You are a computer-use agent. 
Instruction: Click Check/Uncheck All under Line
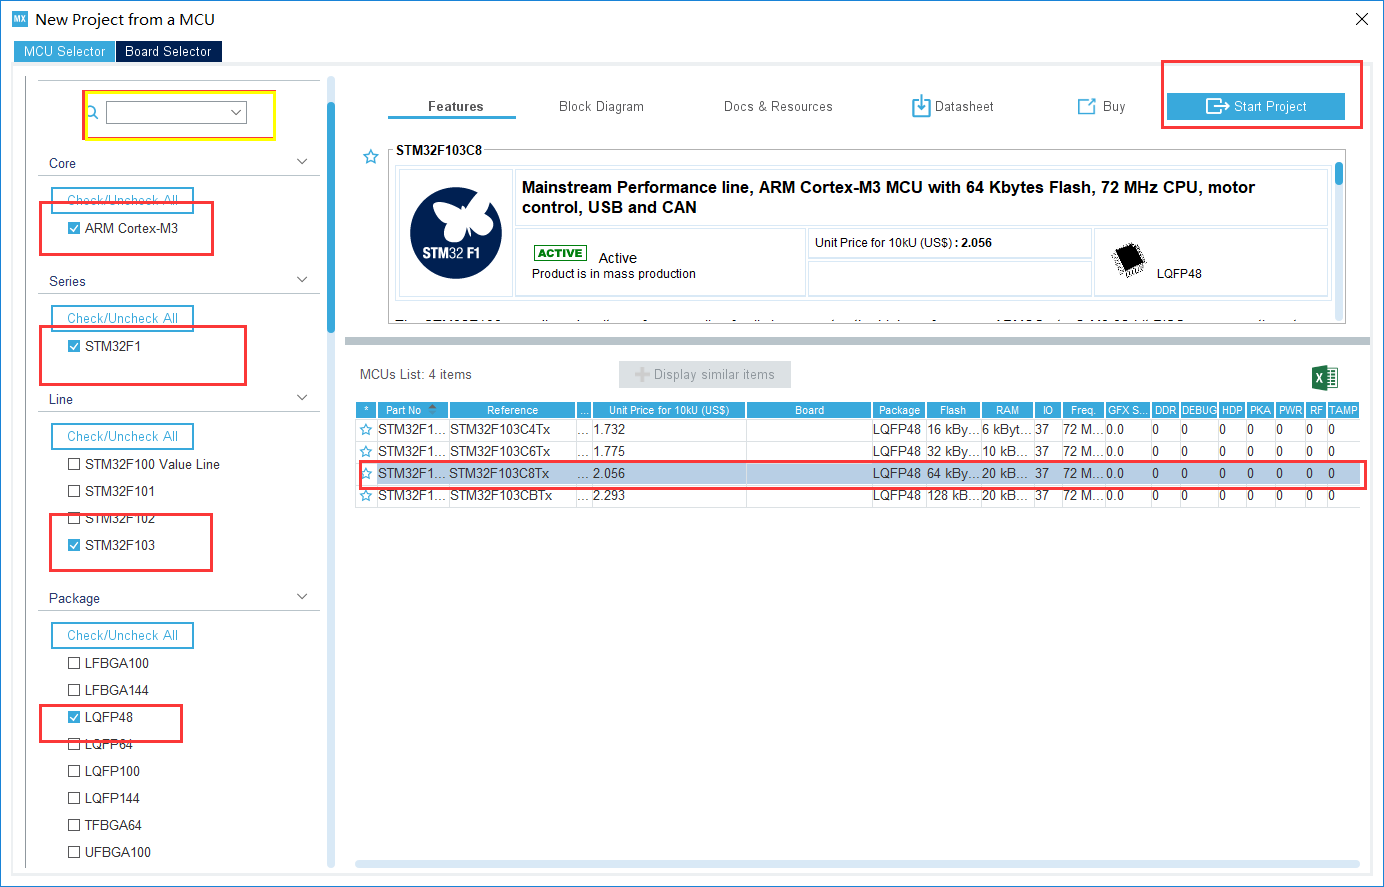(x=122, y=436)
